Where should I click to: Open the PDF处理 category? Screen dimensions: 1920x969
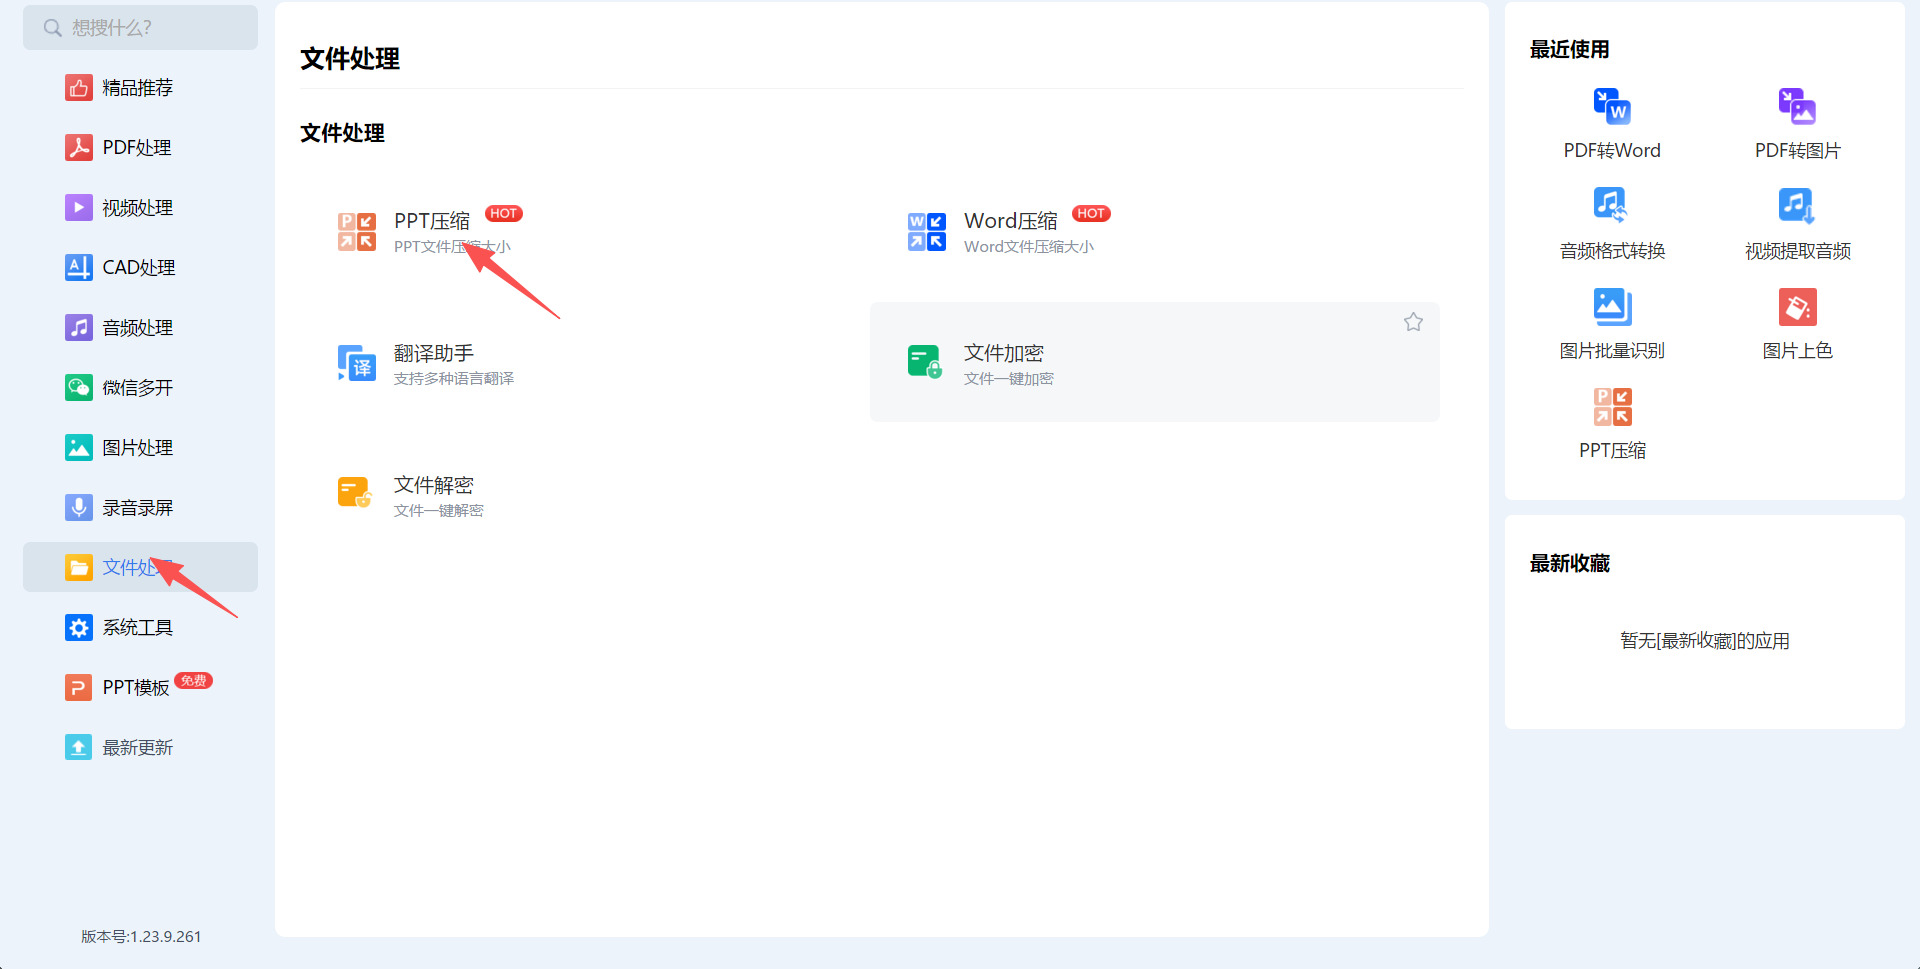[137, 148]
